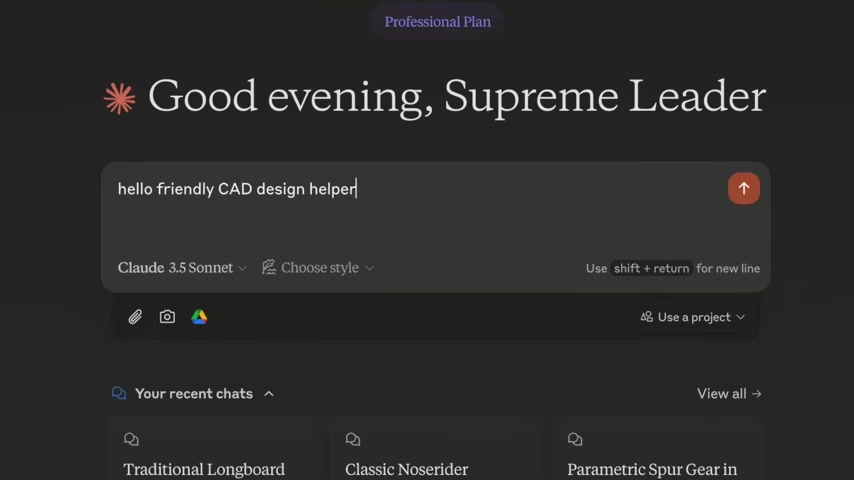854x480 pixels.
Task: Open the Parametric Spur Gear recent chat
Action: pos(652,469)
